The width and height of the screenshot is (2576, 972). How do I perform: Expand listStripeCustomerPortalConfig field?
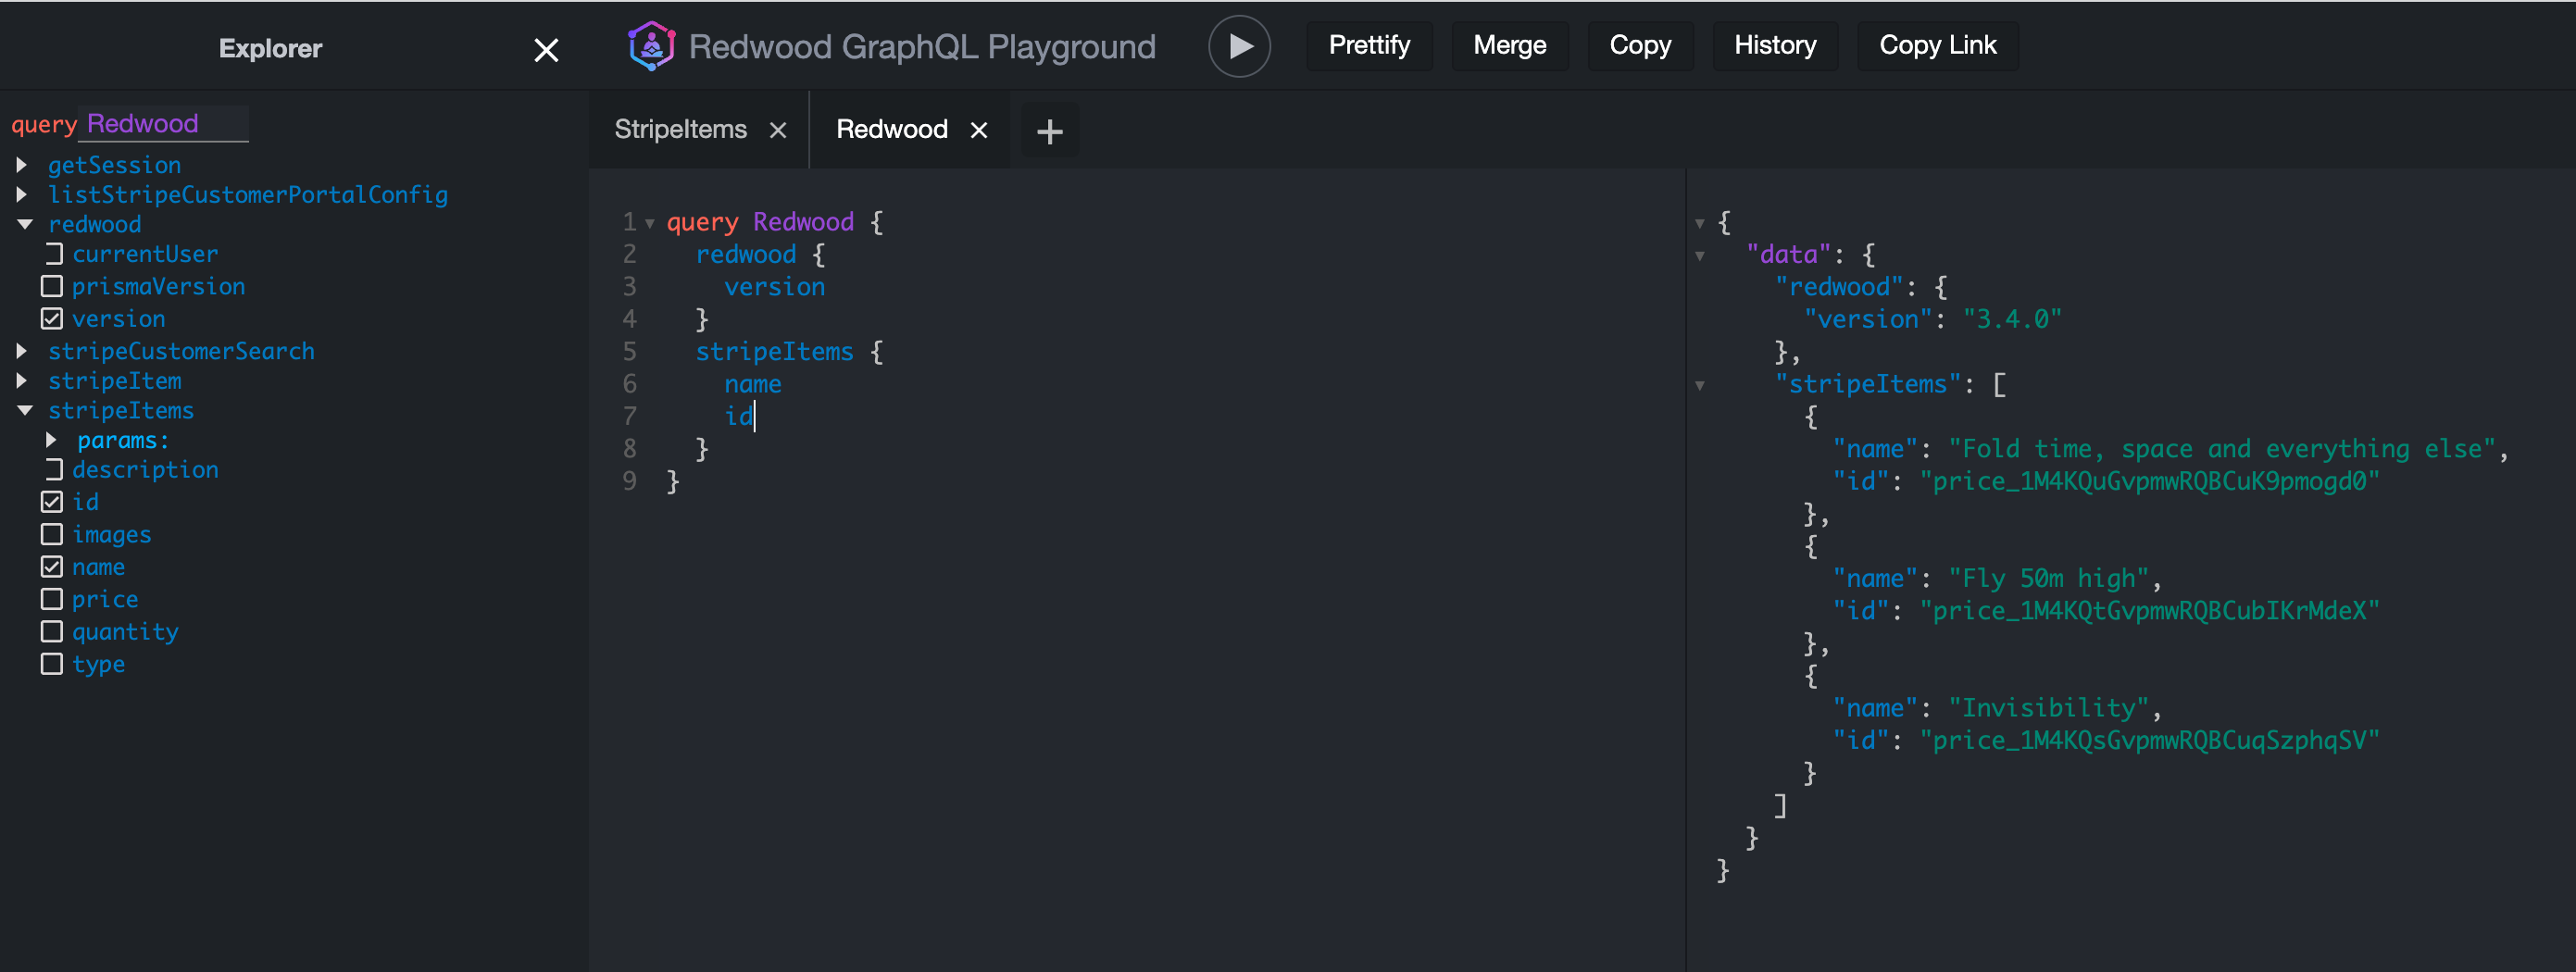click(21, 194)
